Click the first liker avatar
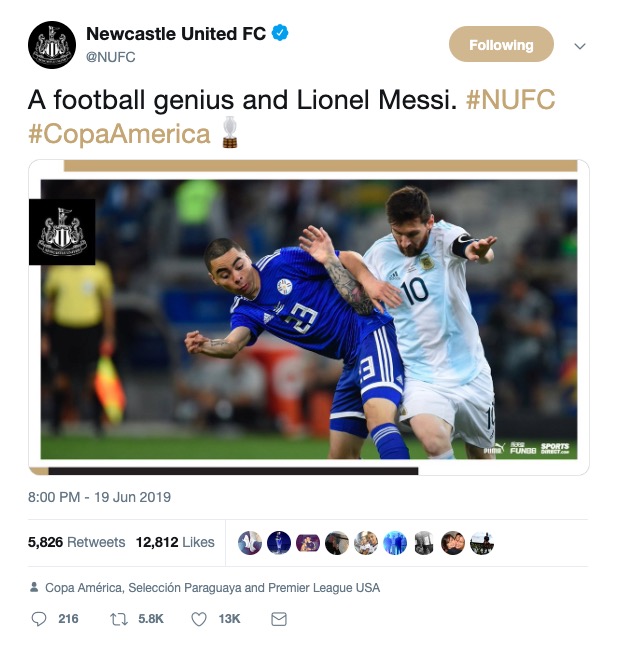 [x=250, y=543]
